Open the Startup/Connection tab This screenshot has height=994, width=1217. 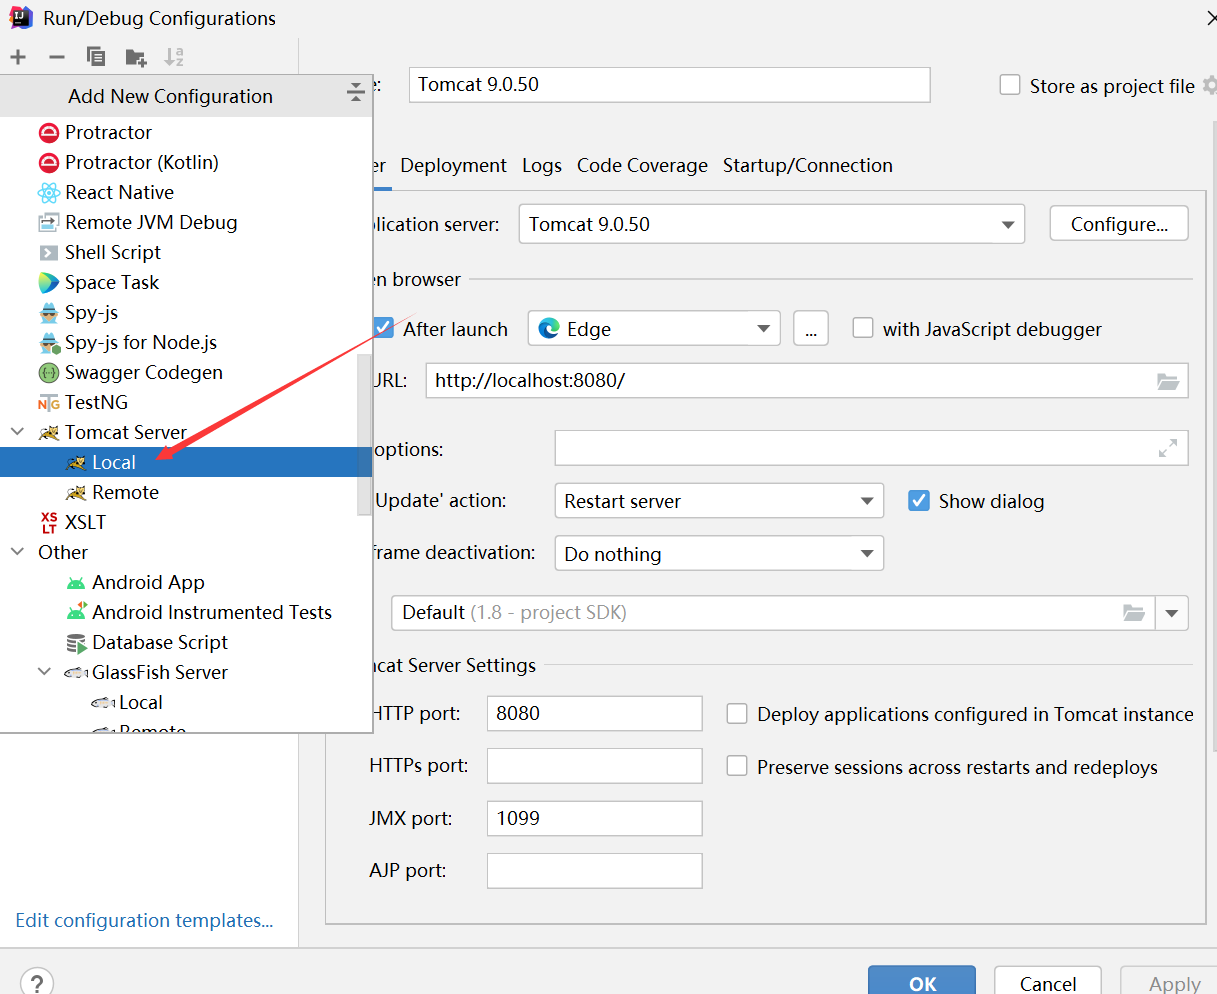pos(808,165)
